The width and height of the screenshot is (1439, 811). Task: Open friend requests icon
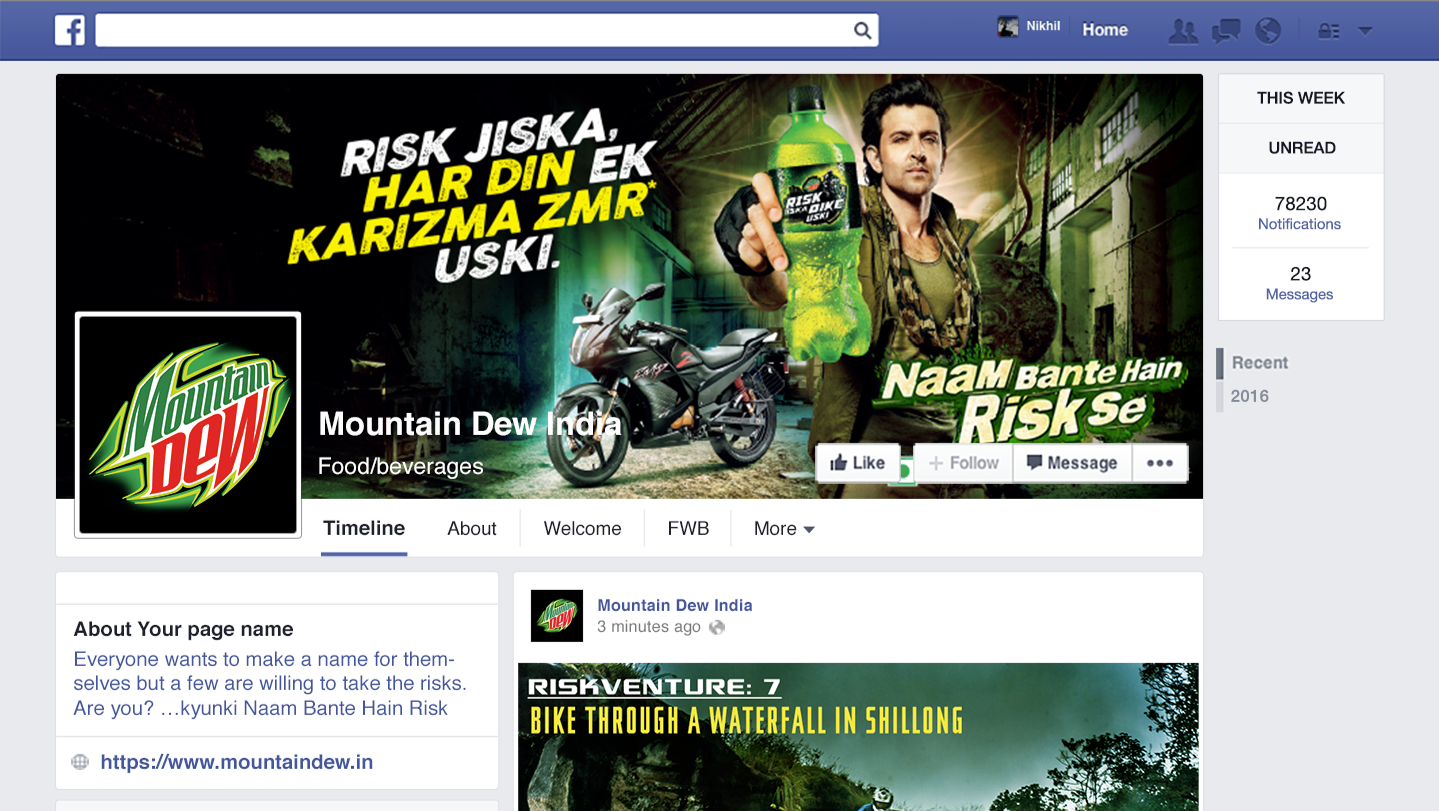pos(1183,31)
